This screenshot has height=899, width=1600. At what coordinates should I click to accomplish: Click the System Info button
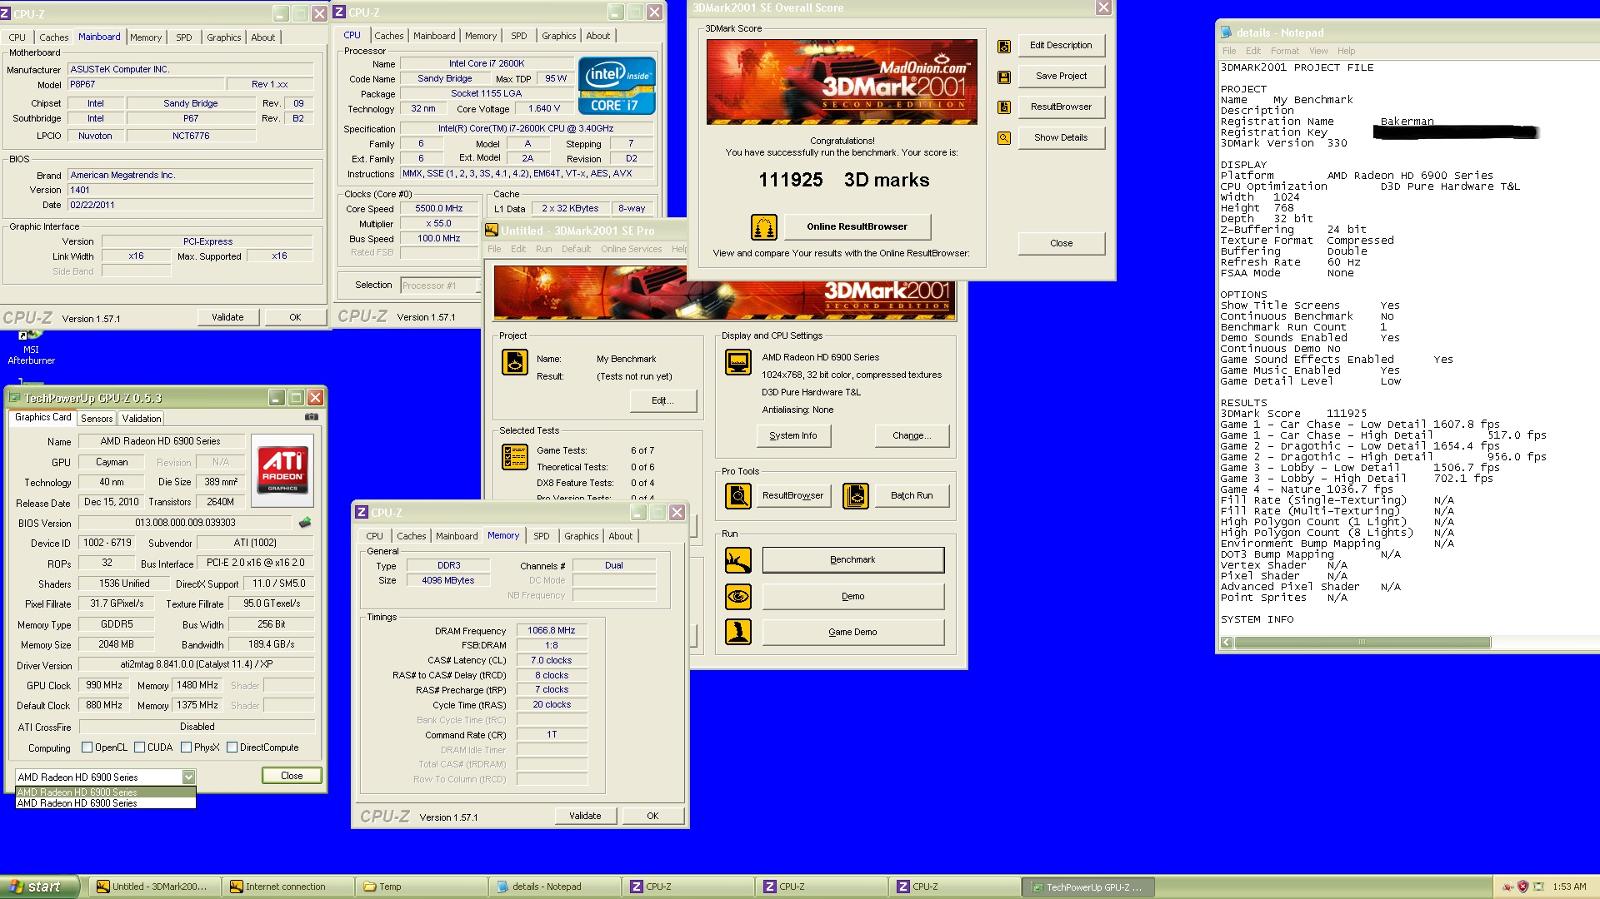coord(793,436)
